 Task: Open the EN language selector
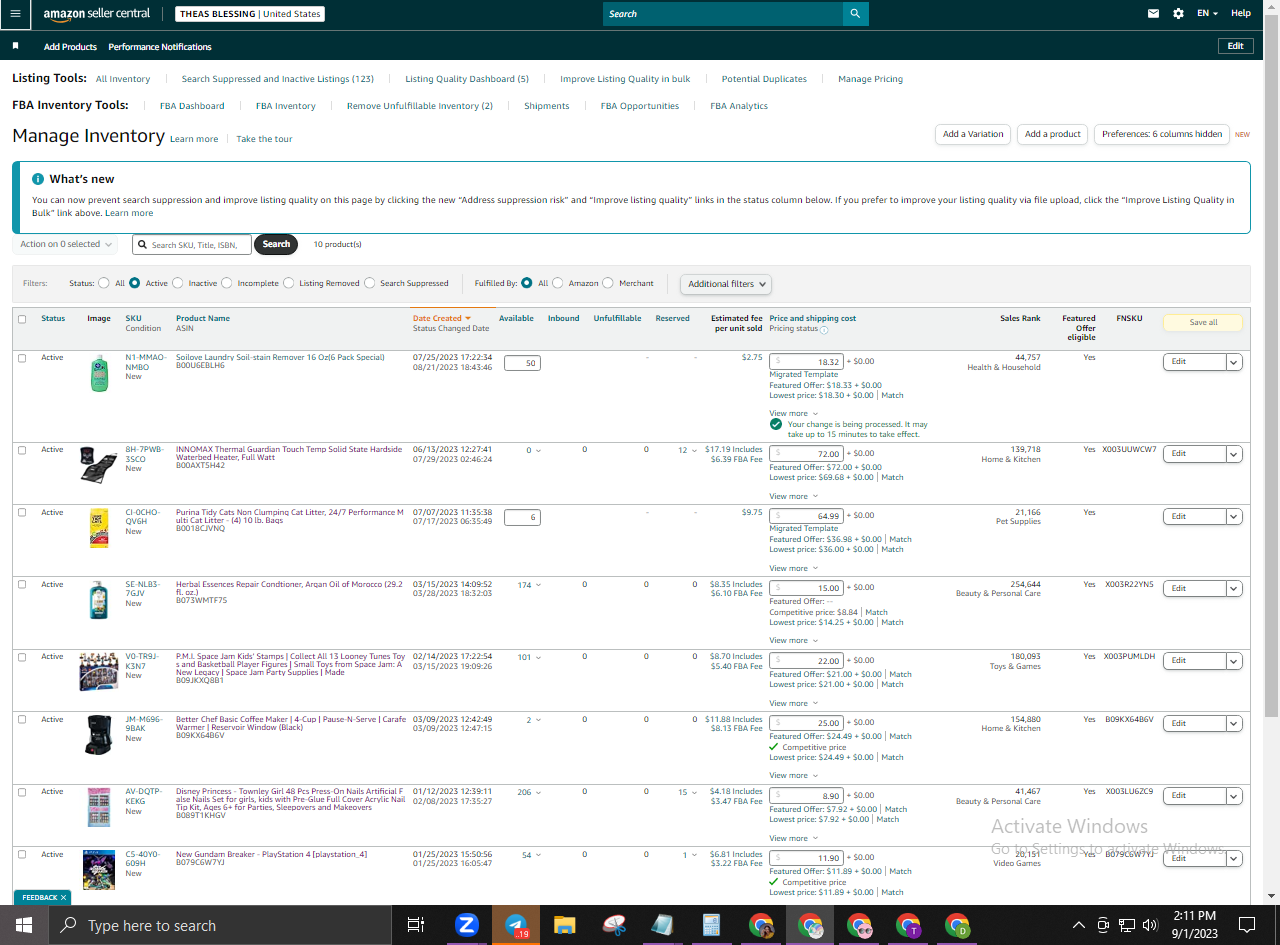pyautogui.click(x=1208, y=14)
